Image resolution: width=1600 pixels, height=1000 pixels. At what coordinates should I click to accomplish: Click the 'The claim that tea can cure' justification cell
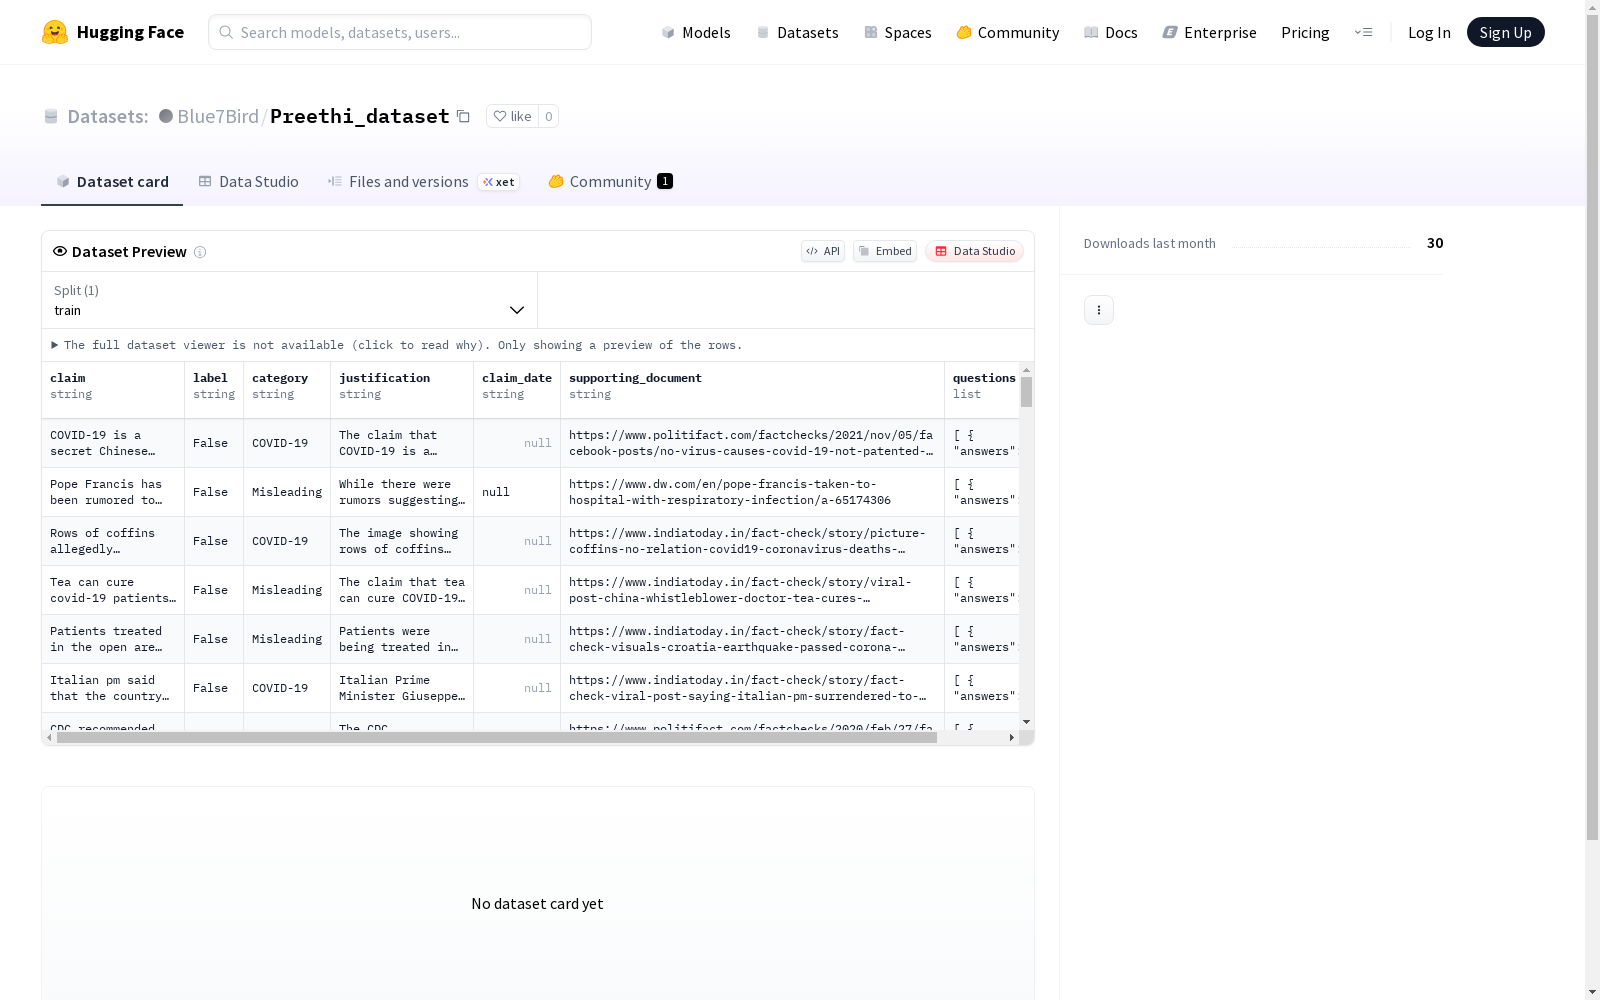402,590
